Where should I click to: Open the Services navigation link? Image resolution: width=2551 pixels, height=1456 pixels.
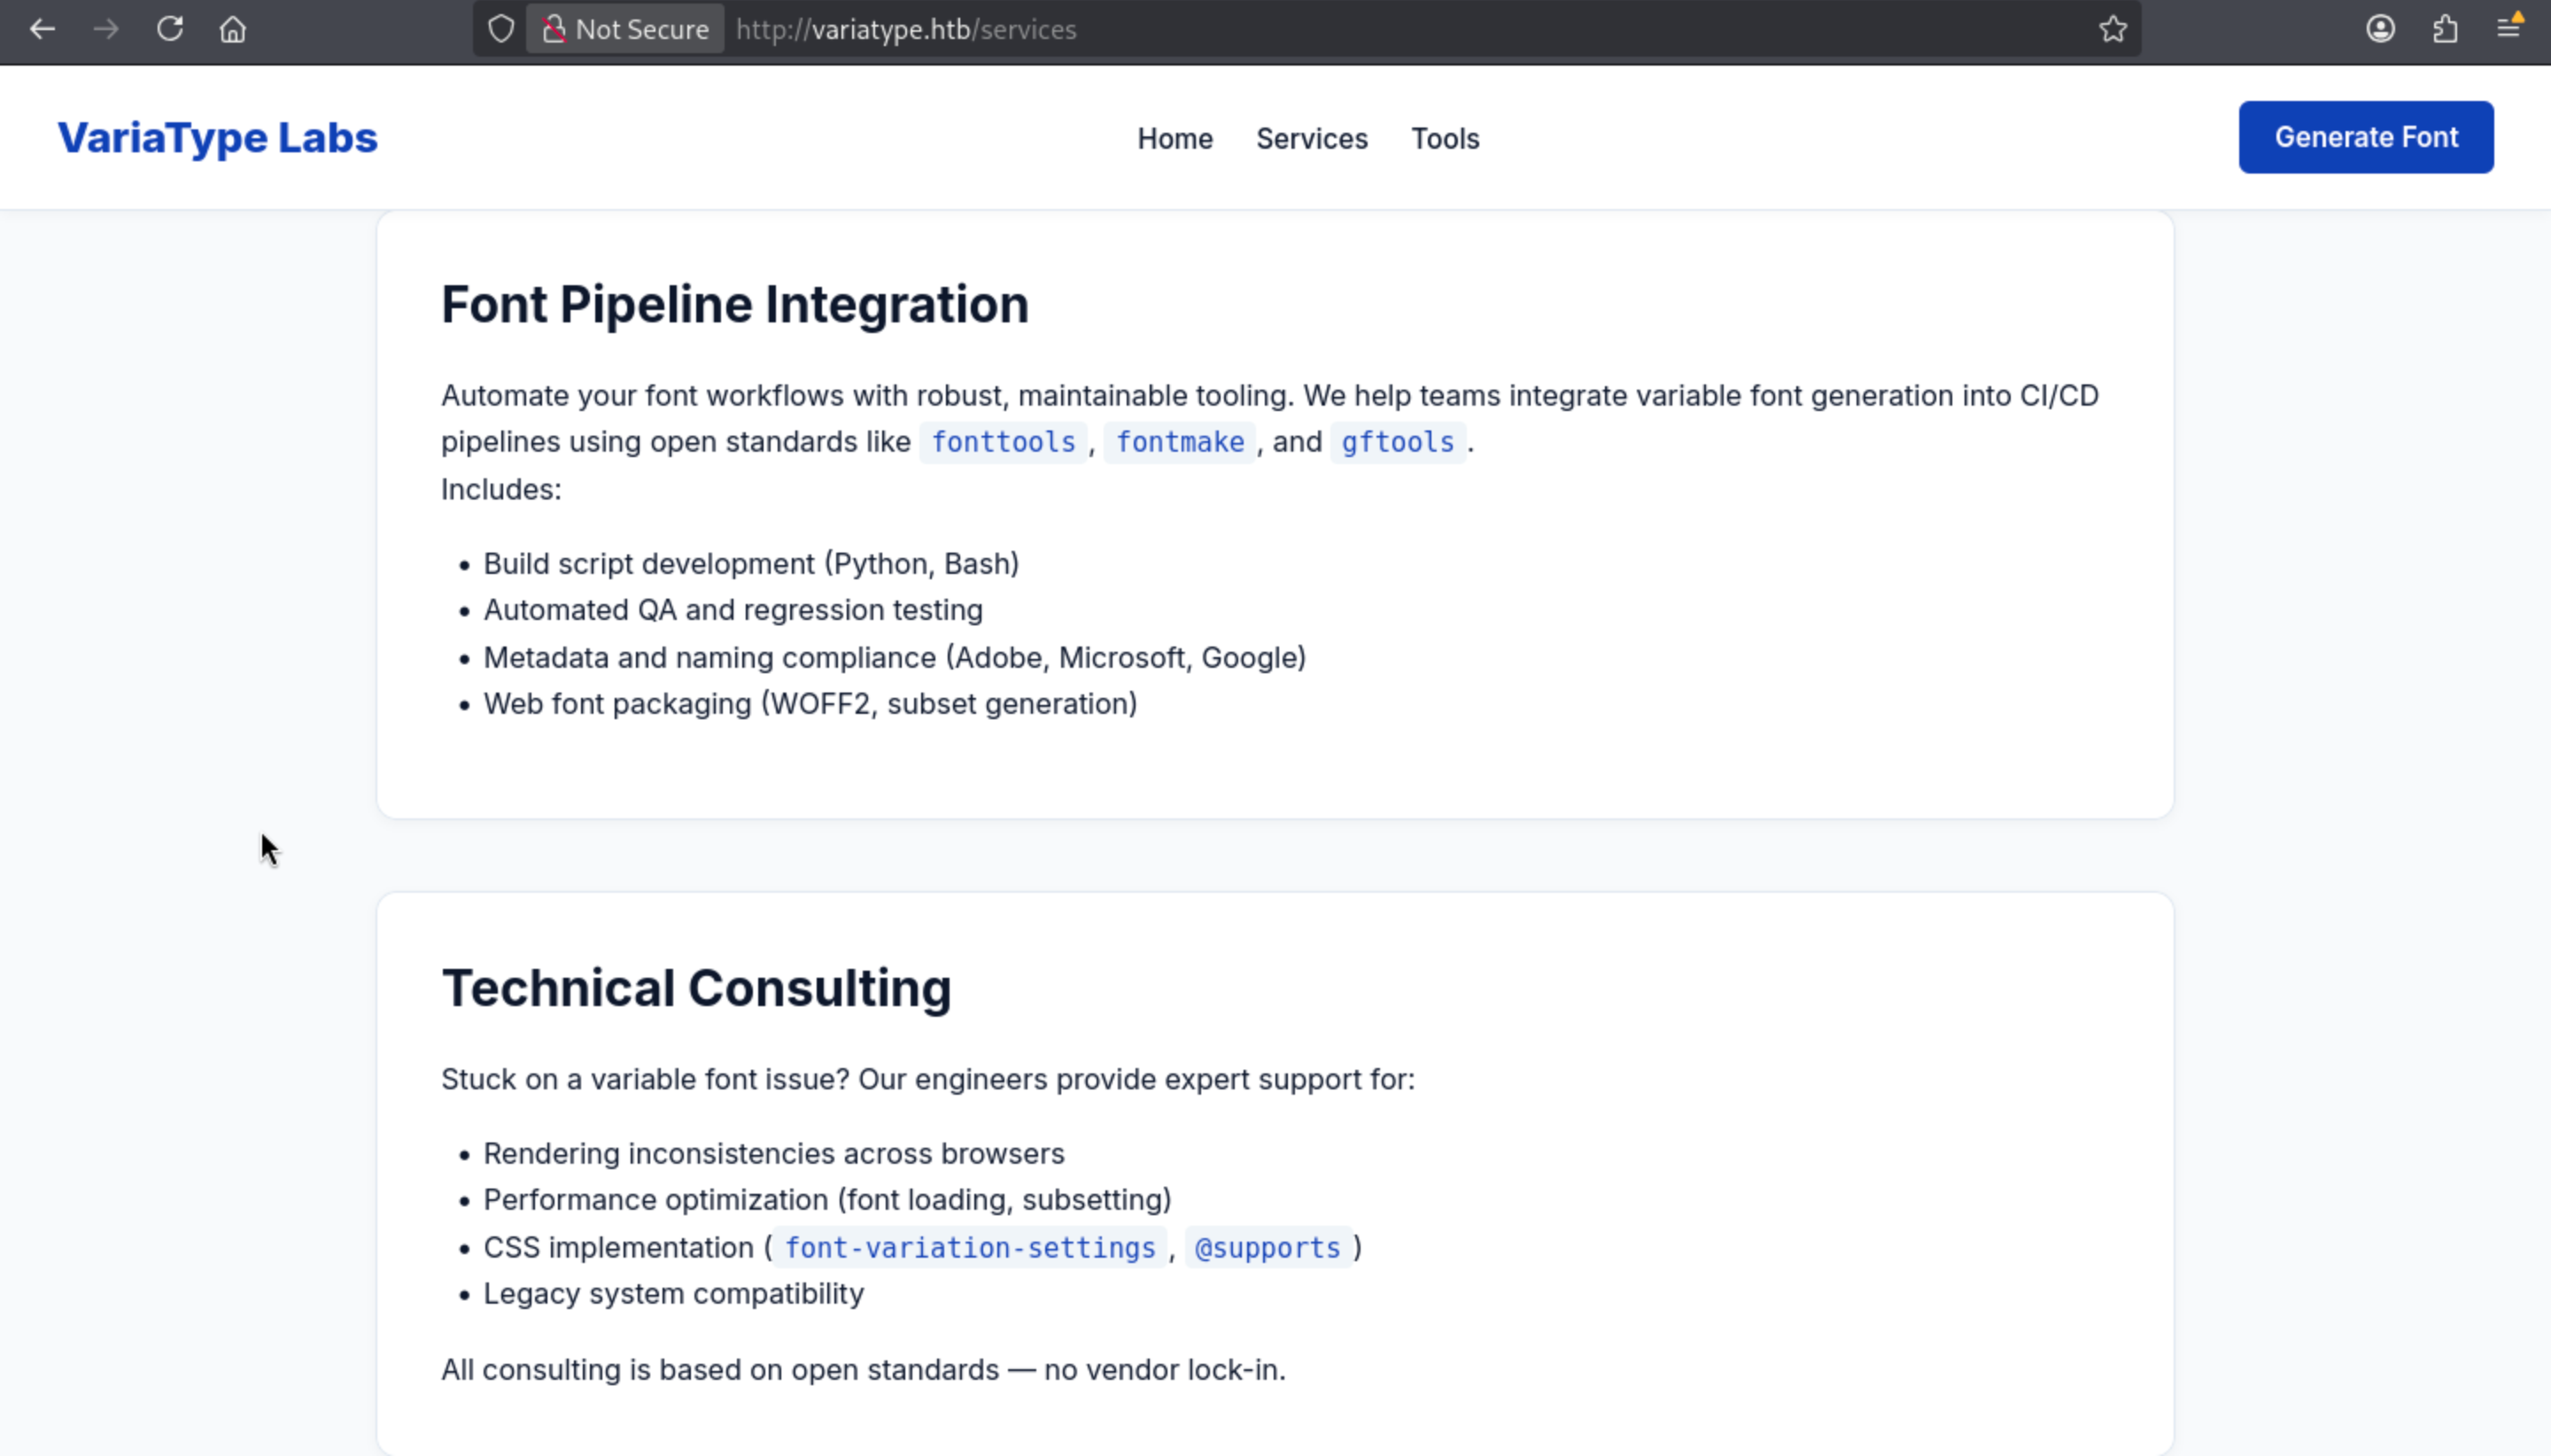coord(1311,139)
